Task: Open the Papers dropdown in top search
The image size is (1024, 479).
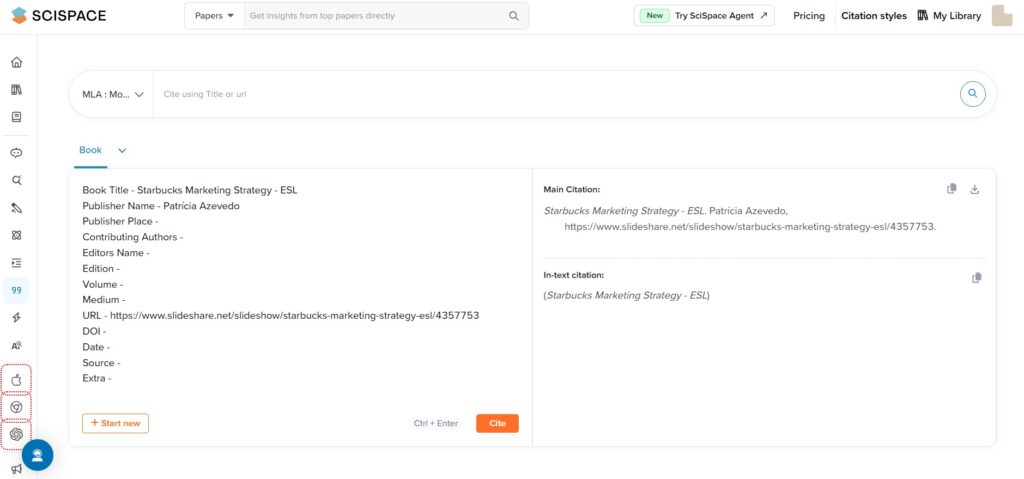Action: click(214, 16)
